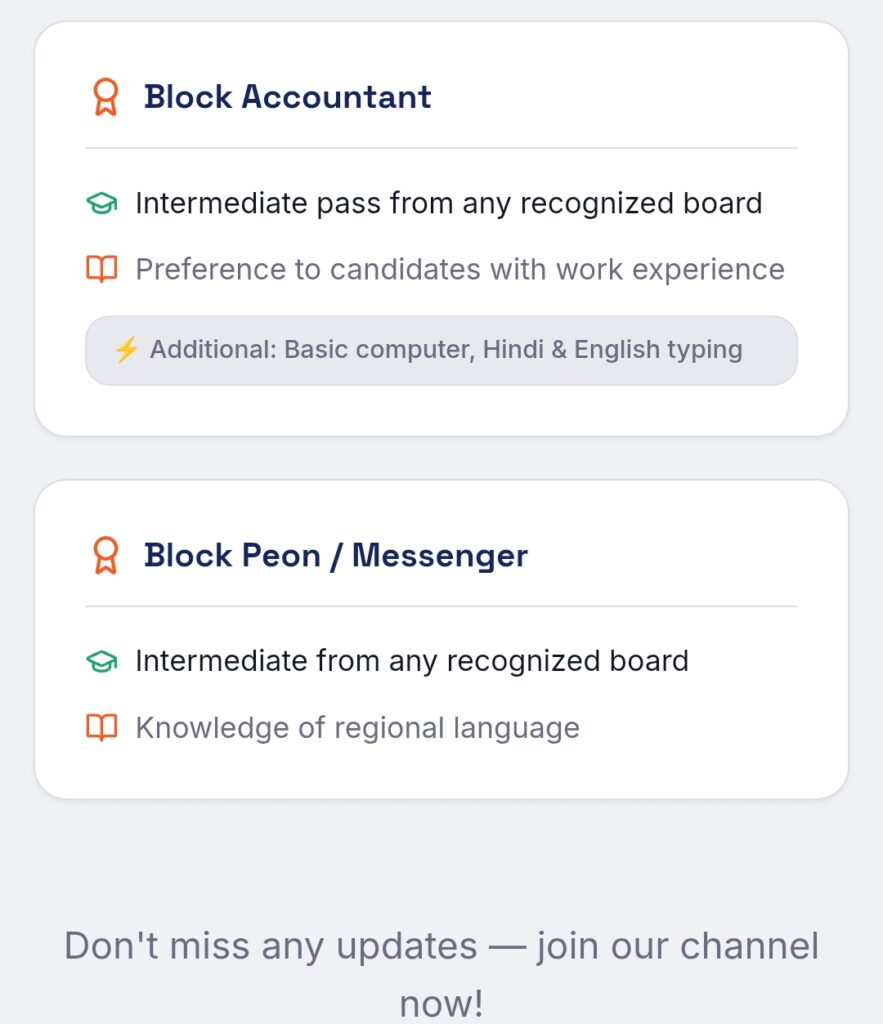Click the graduation cap icon in Block Accountant card
Image resolution: width=883 pixels, height=1024 pixels.
point(101,204)
